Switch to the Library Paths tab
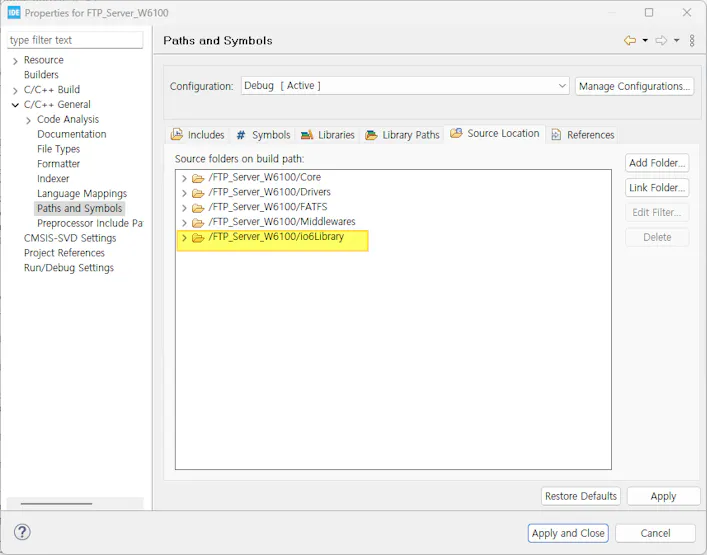This screenshot has width=707, height=555. (403, 135)
